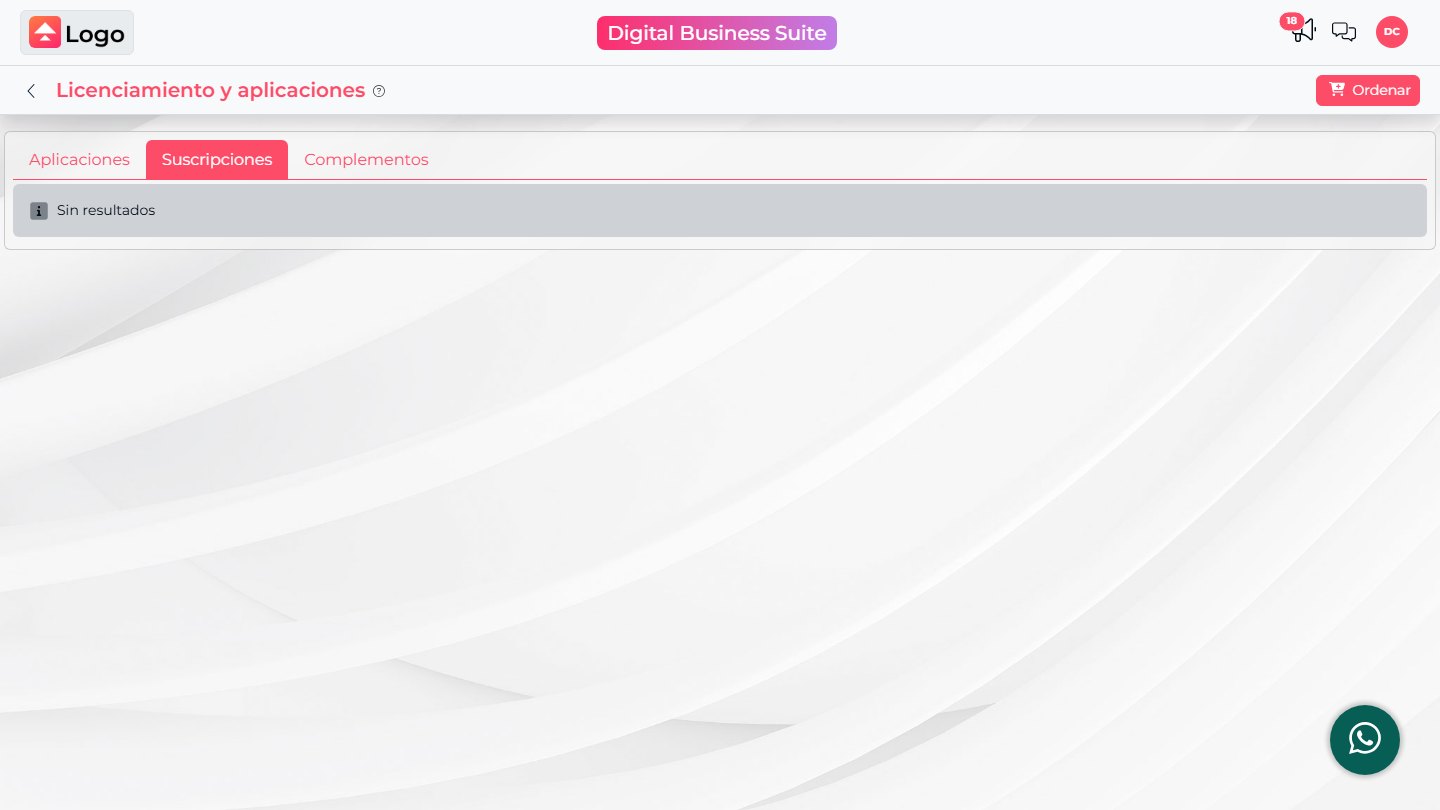Click the Licenciamiento y aplicaciones title
This screenshot has height=810, width=1440.
[x=210, y=90]
